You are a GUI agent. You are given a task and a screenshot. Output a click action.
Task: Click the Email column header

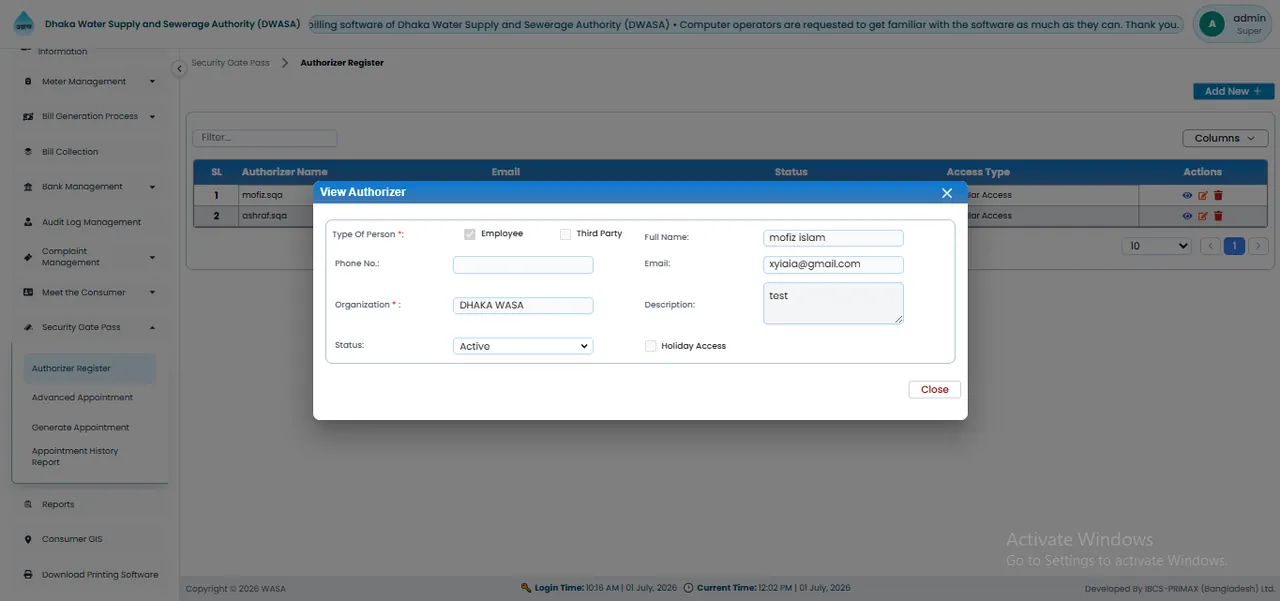tap(506, 172)
